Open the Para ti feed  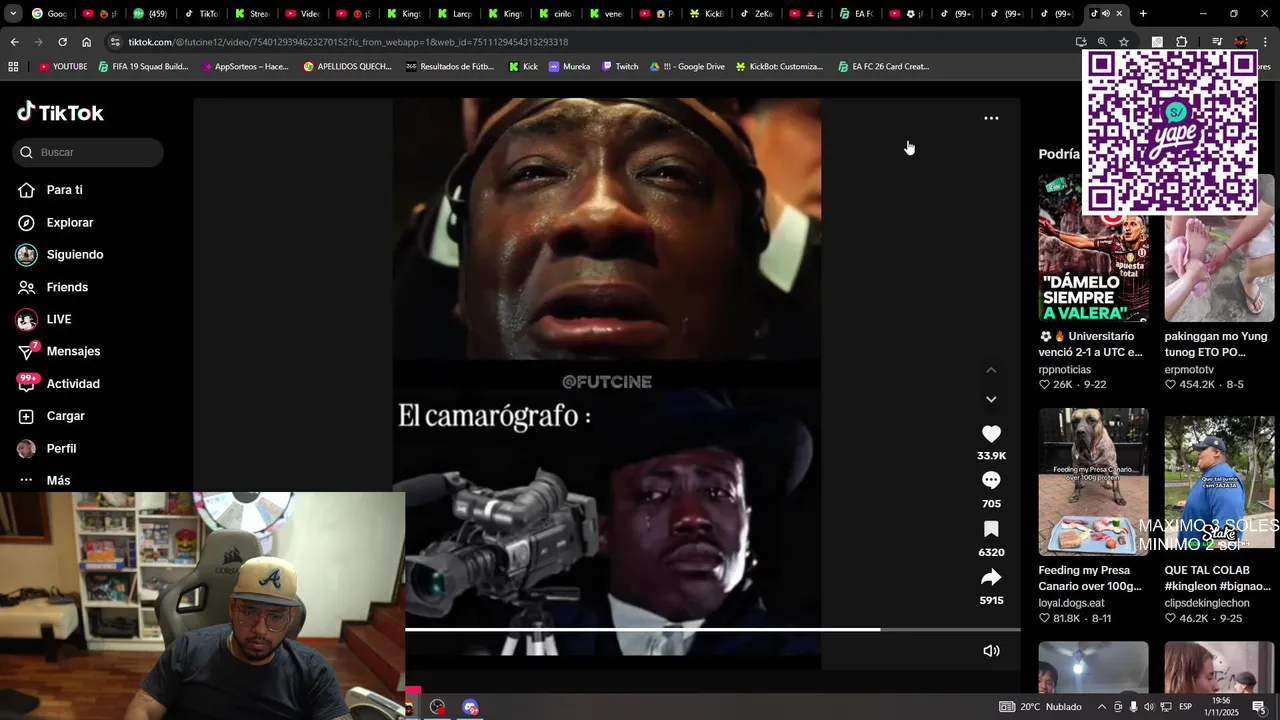(x=64, y=190)
